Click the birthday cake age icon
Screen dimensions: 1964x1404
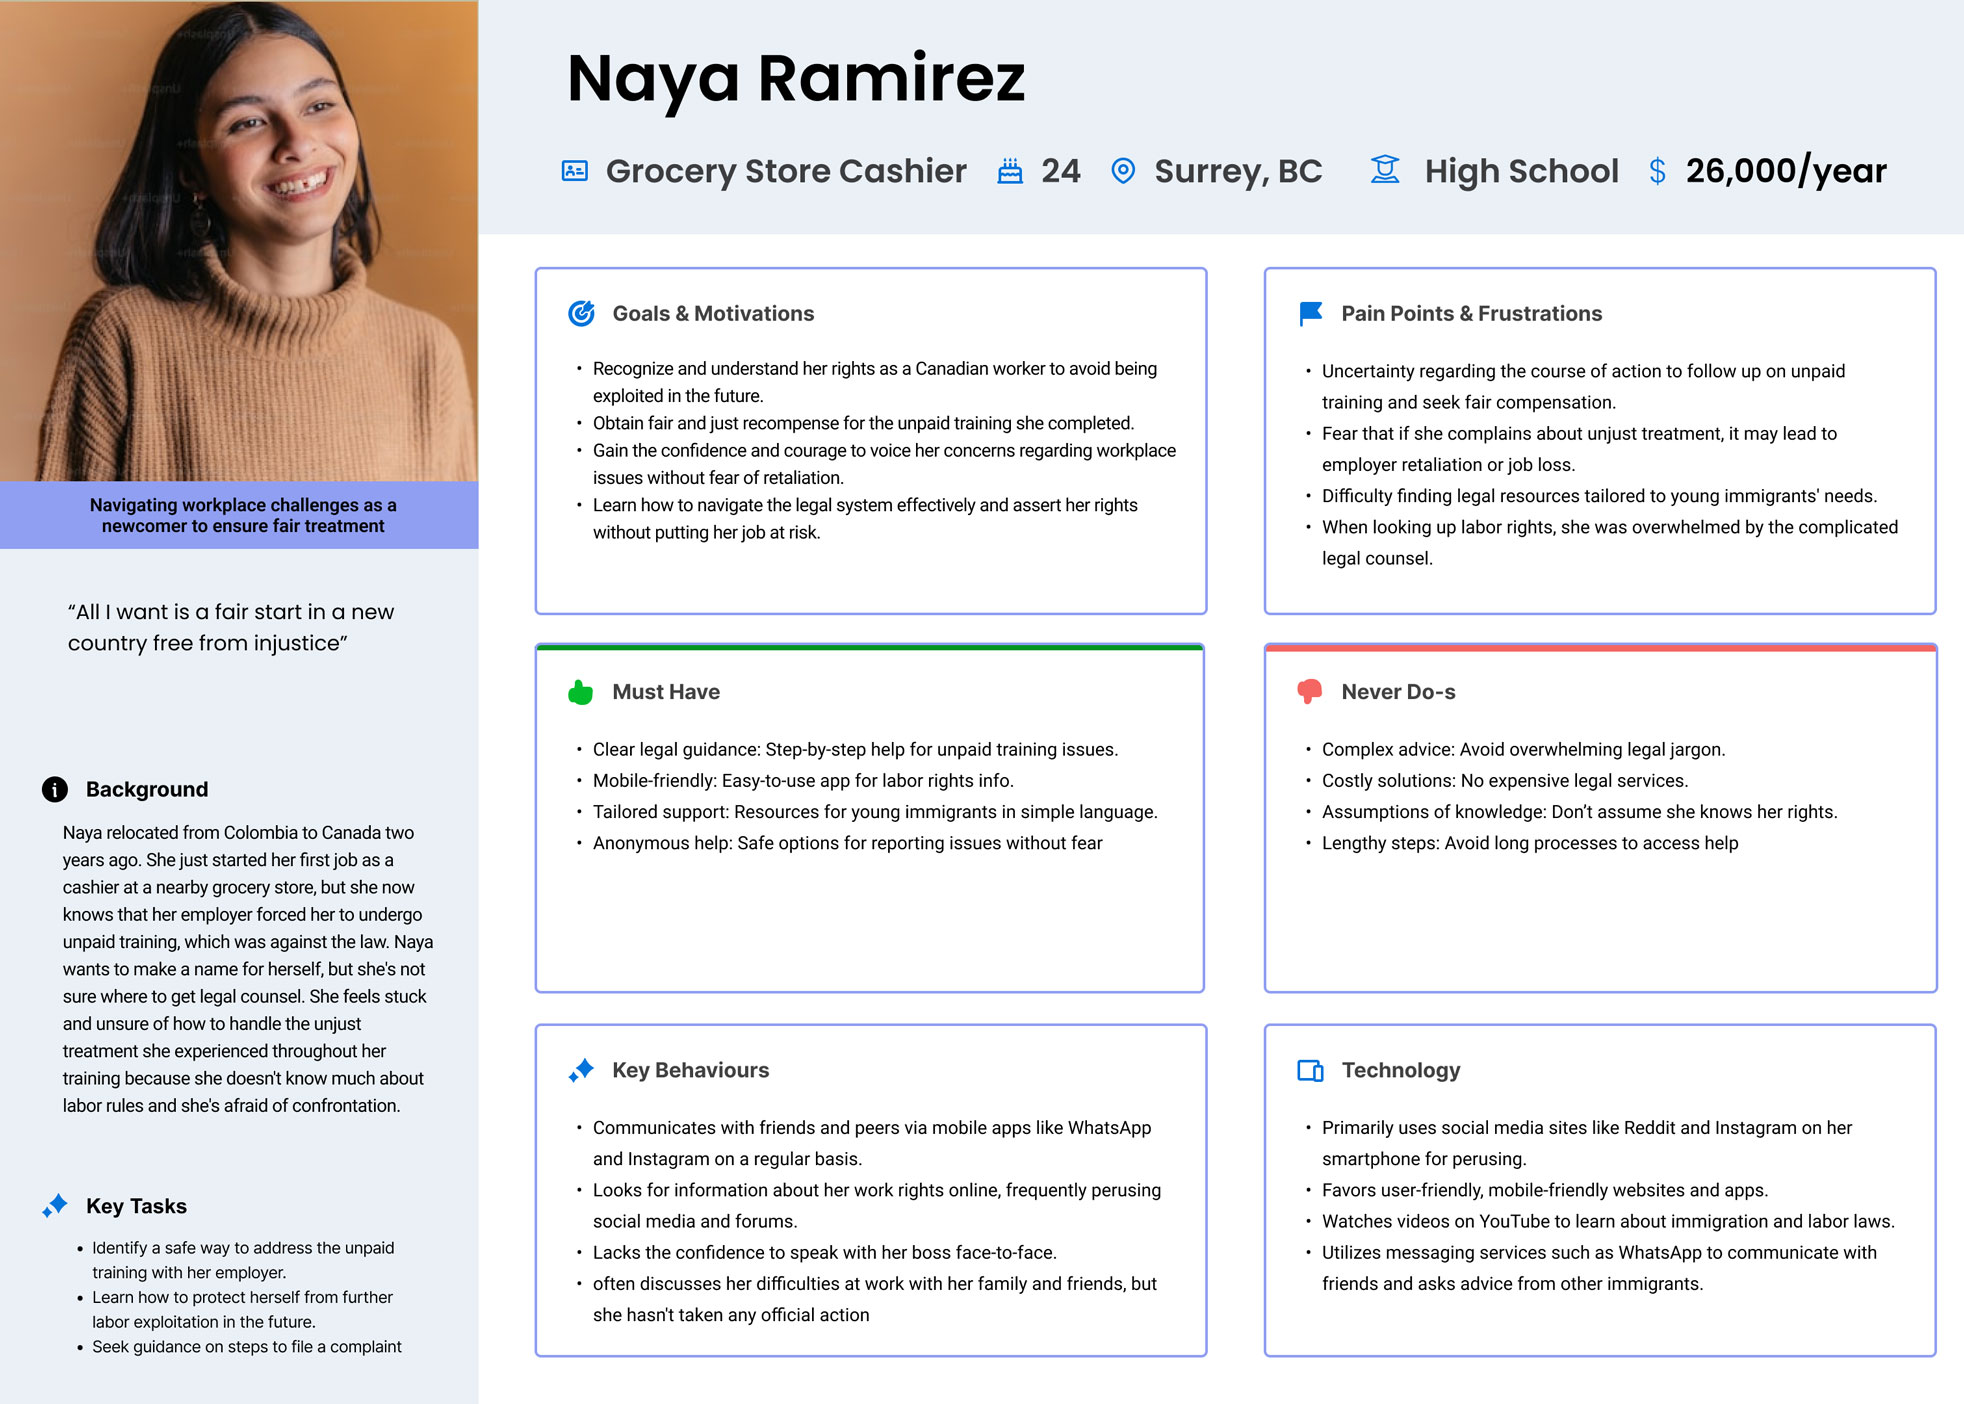(1010, 171)
